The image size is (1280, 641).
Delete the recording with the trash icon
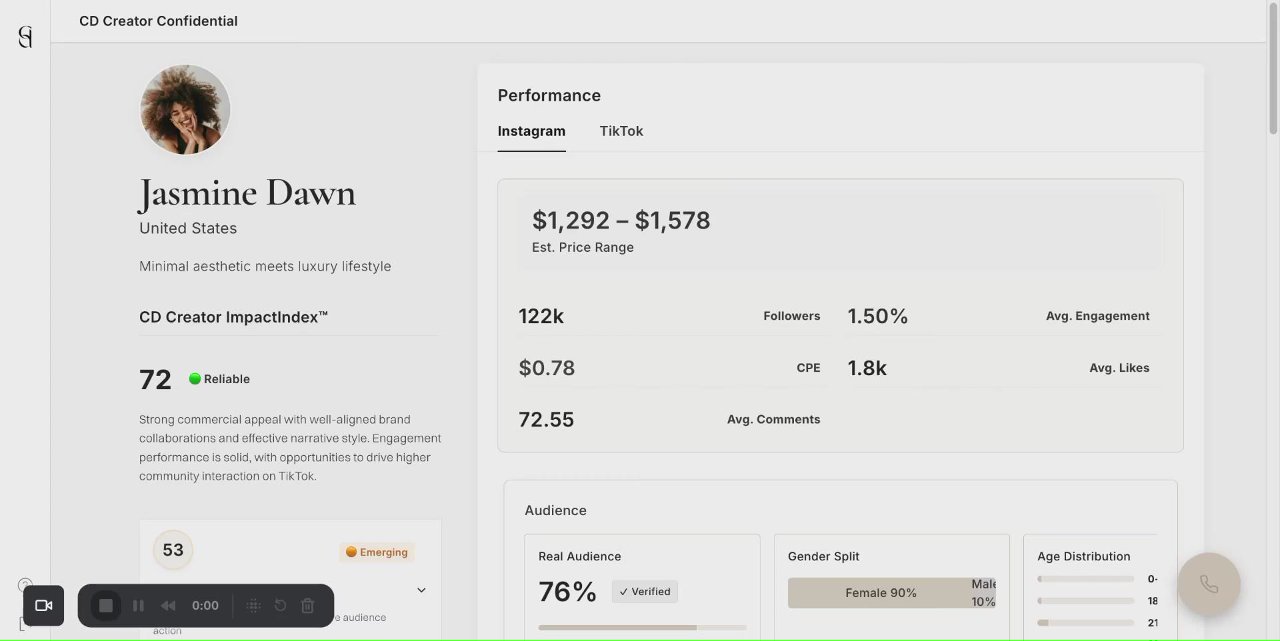click(308, 605)
